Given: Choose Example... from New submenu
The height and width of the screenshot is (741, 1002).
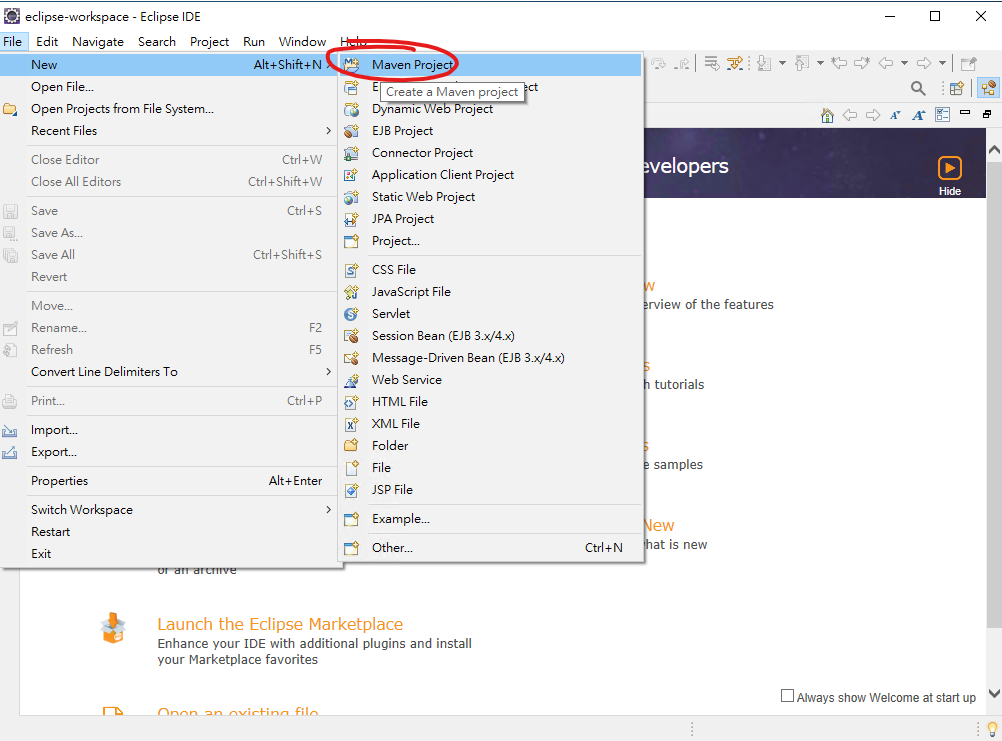Looking at the screenshot, I should tap(490, 519).
